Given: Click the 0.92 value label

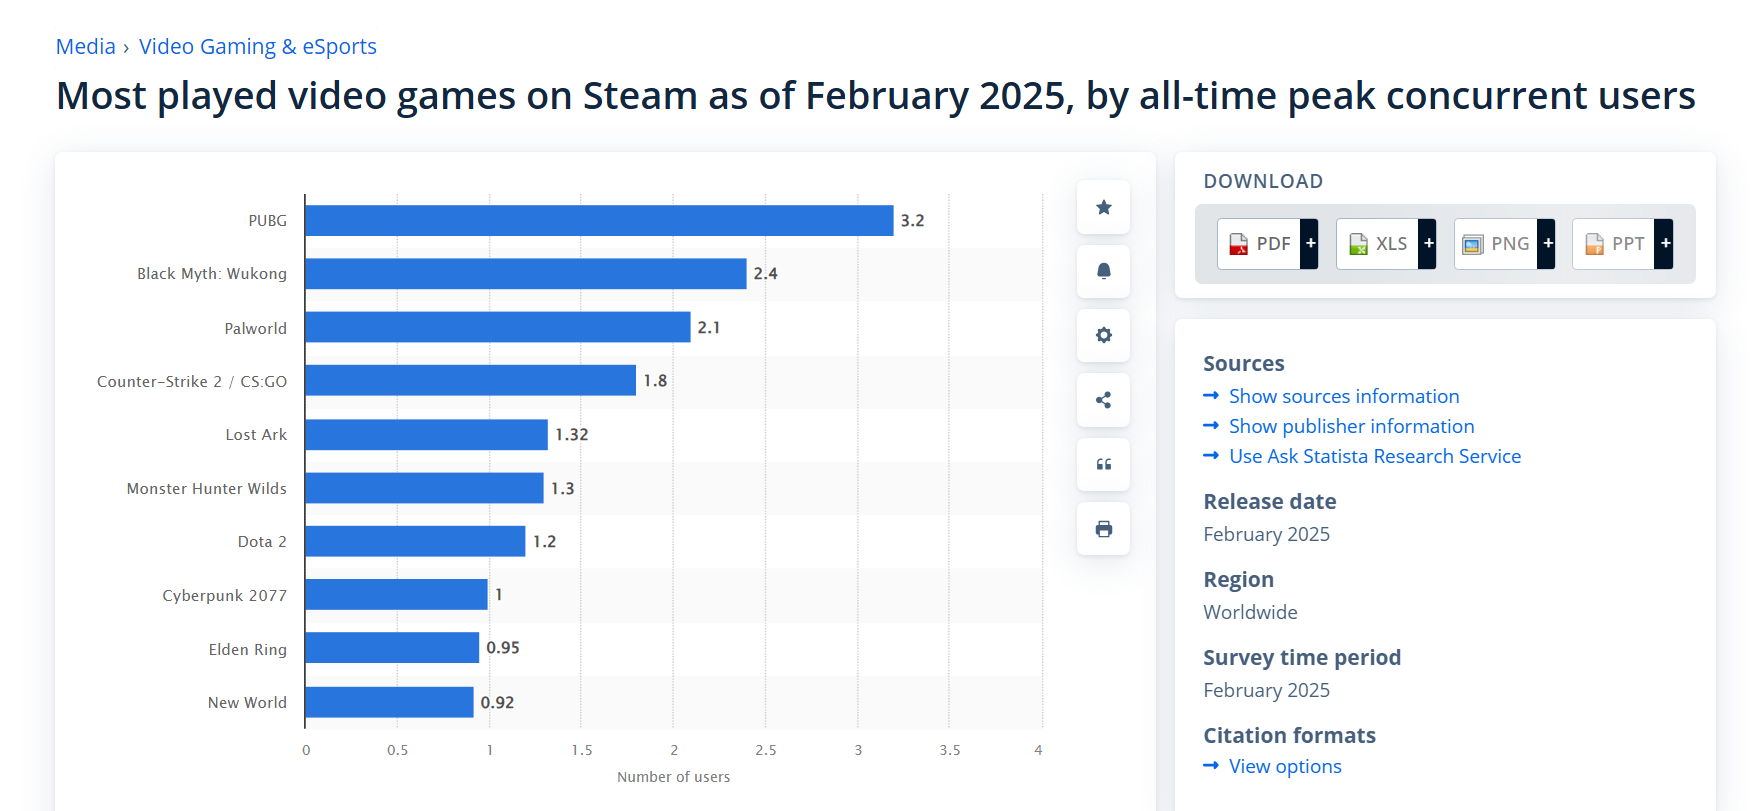Looking at the screenshot, I should (x=497, y=703).
